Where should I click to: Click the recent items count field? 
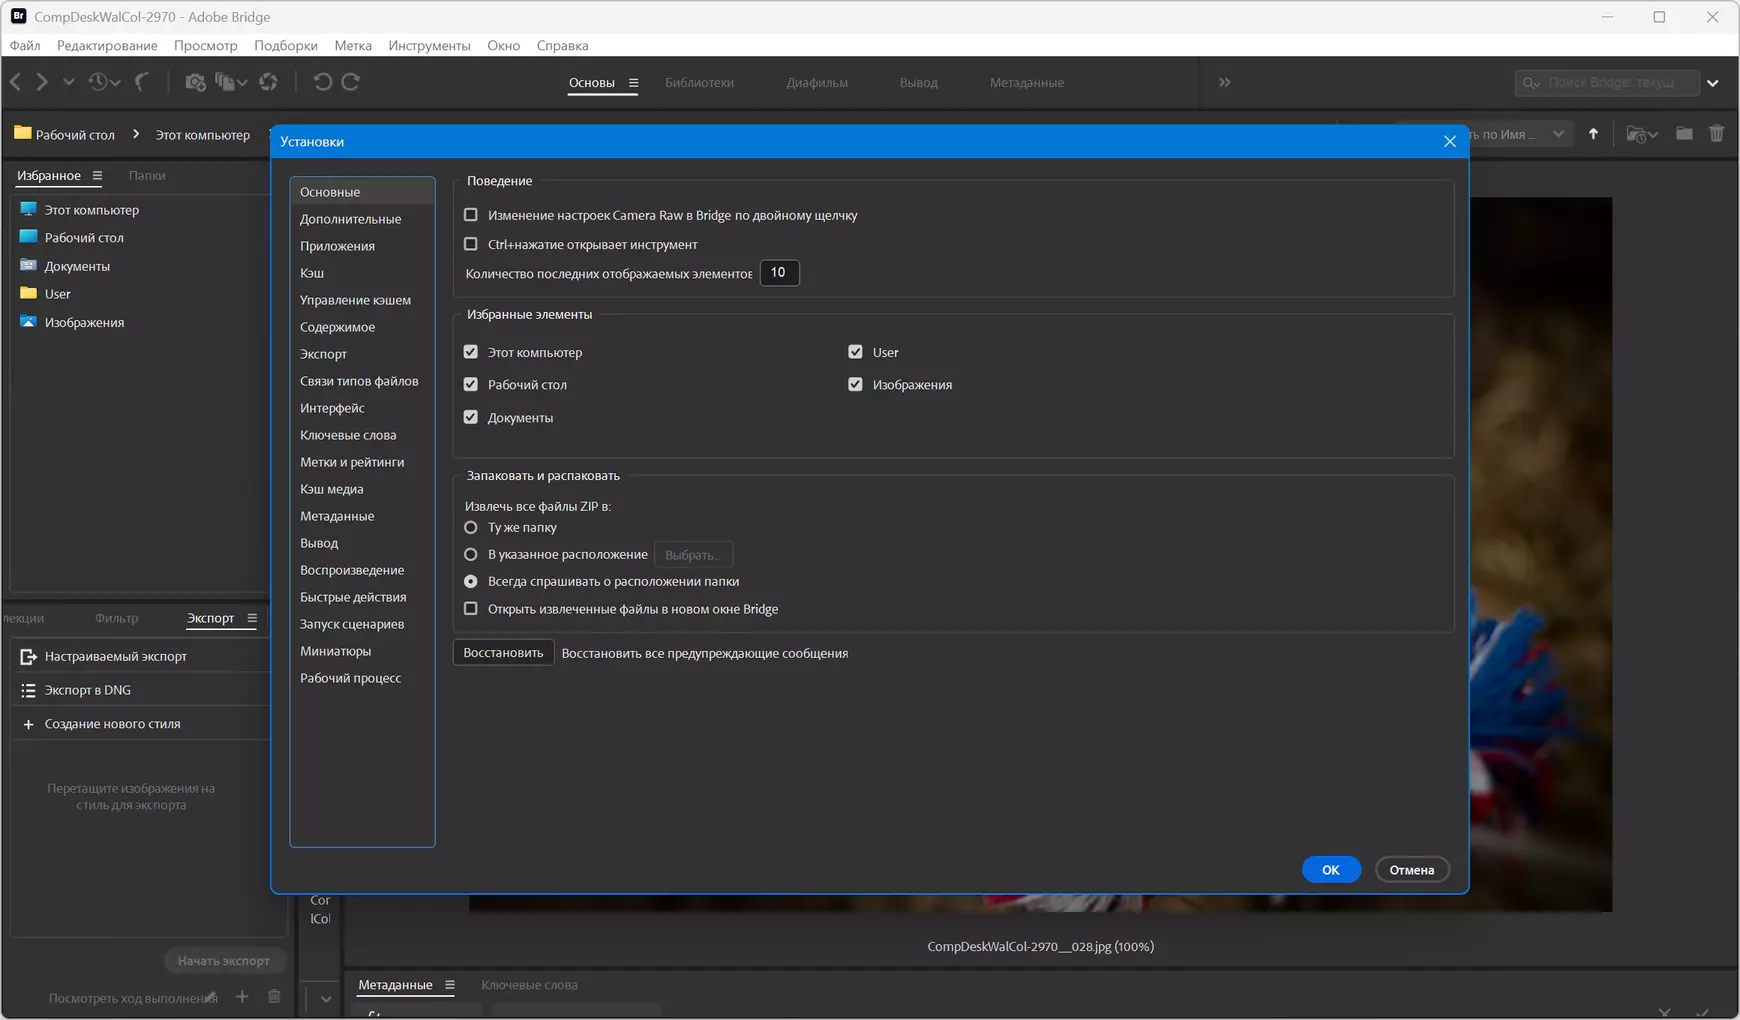coord(779,273)
